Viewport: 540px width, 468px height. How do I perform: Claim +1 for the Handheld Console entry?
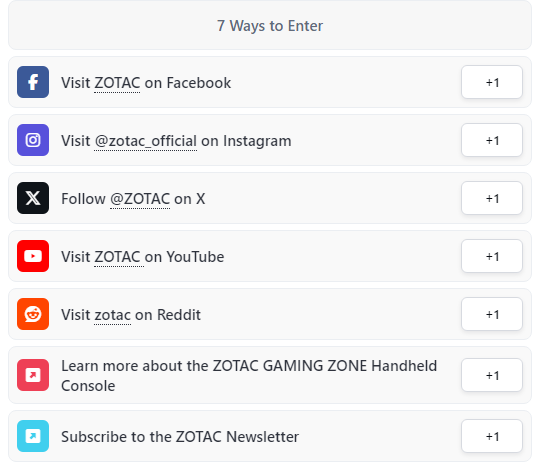tap(492, 375)
